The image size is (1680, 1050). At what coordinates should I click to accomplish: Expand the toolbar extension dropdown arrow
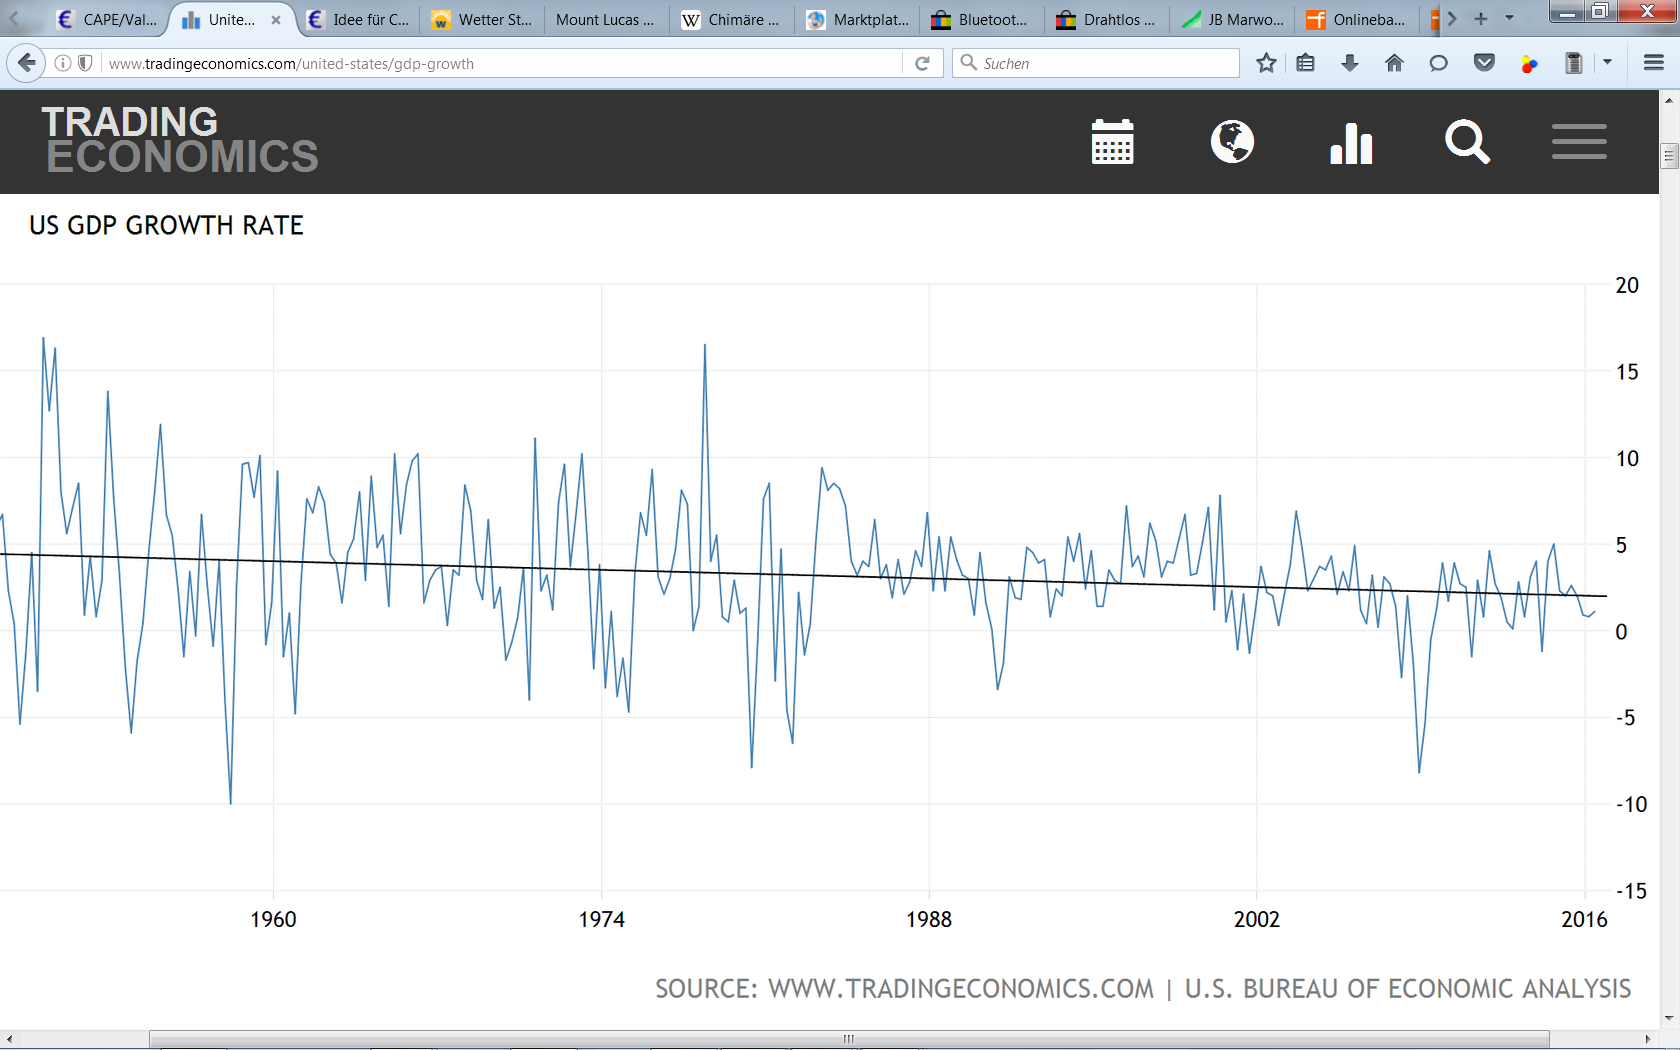1607,62
